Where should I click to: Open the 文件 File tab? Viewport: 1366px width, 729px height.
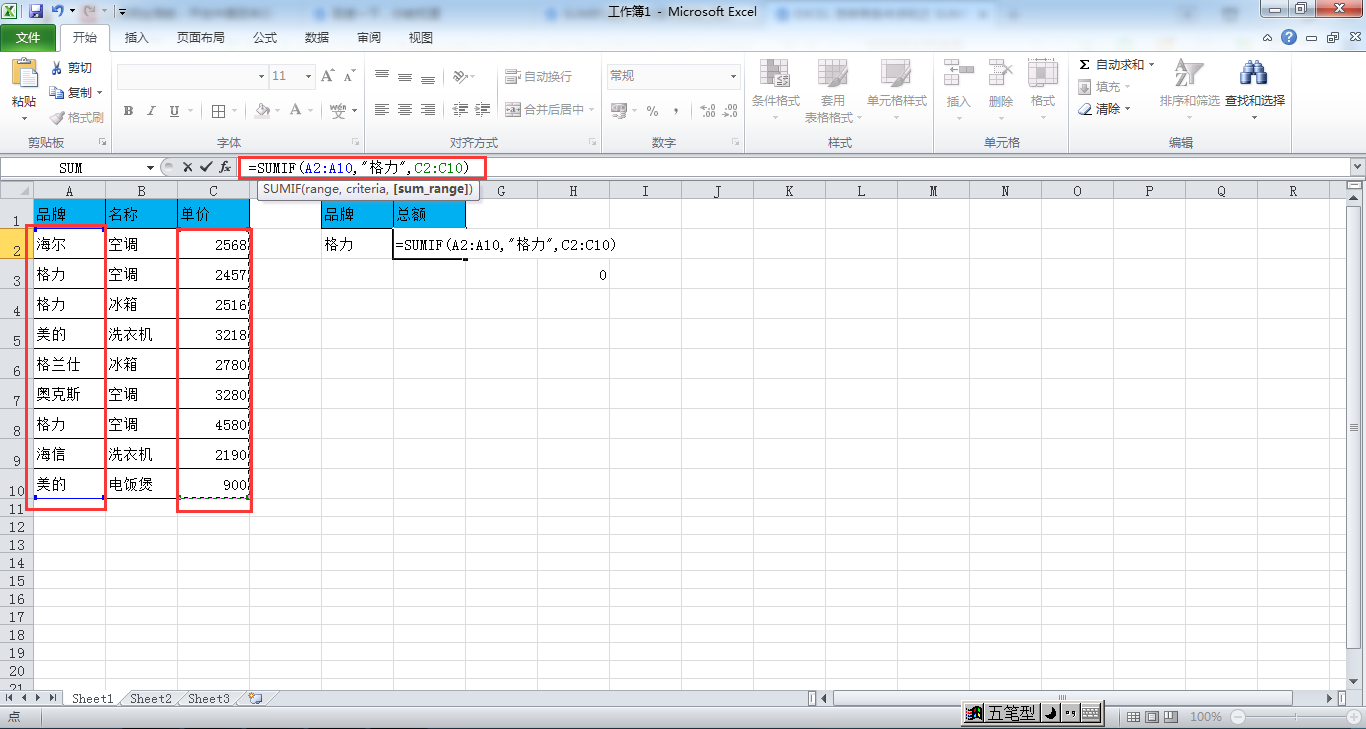(x=28, y=38)
